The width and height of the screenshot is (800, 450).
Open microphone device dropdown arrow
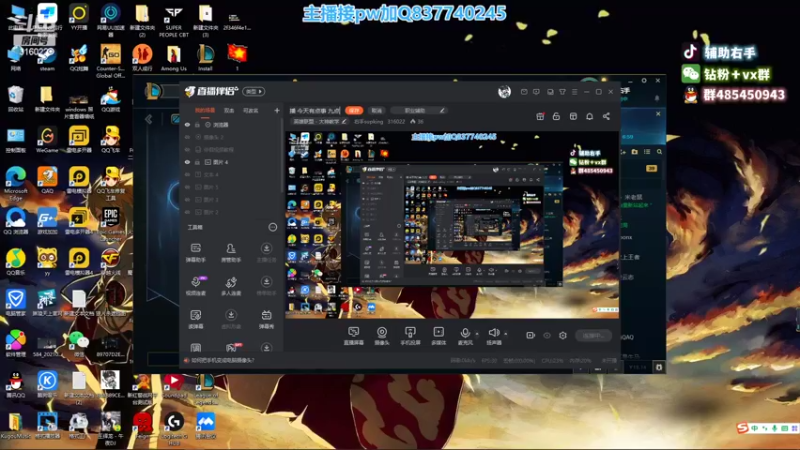(477, 334)
